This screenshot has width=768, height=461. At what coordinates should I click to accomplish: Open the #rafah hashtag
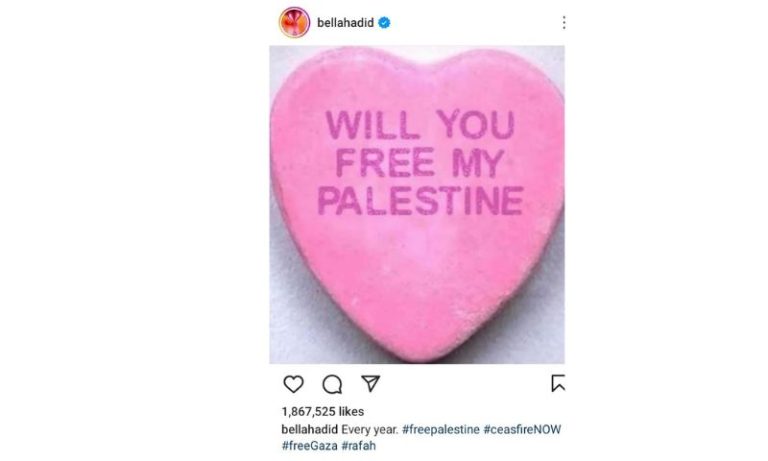tap(359, 446)
